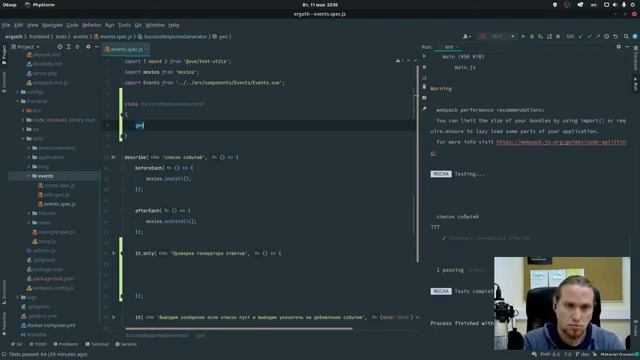This screenshot has width=640, height=360.
Task: Click the Git push arrow icon
Action: click(598, 36)
